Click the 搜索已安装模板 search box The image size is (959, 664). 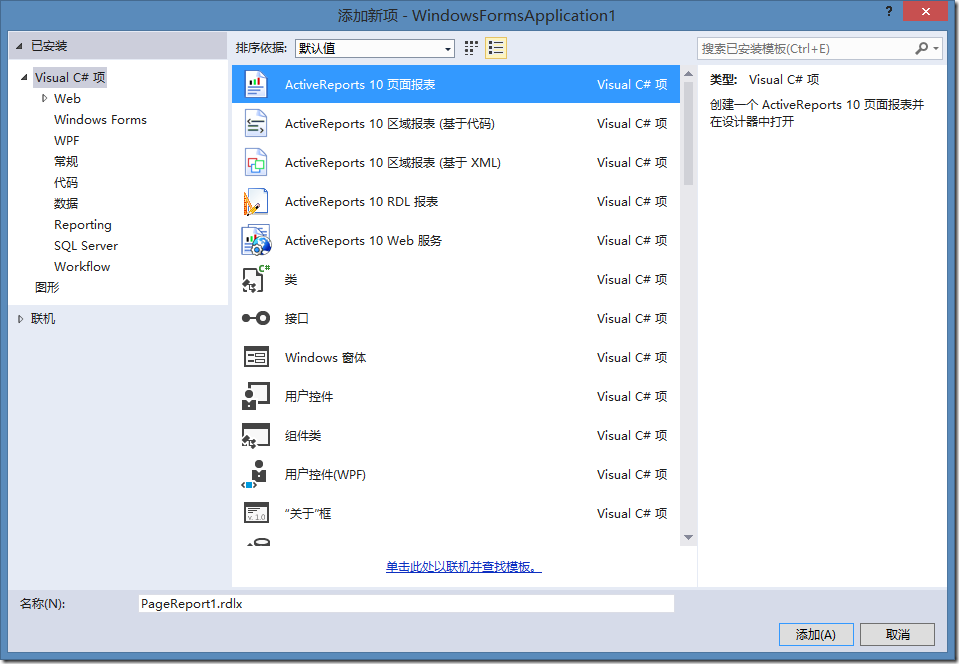pyautogui.click(x=806, y=48)
